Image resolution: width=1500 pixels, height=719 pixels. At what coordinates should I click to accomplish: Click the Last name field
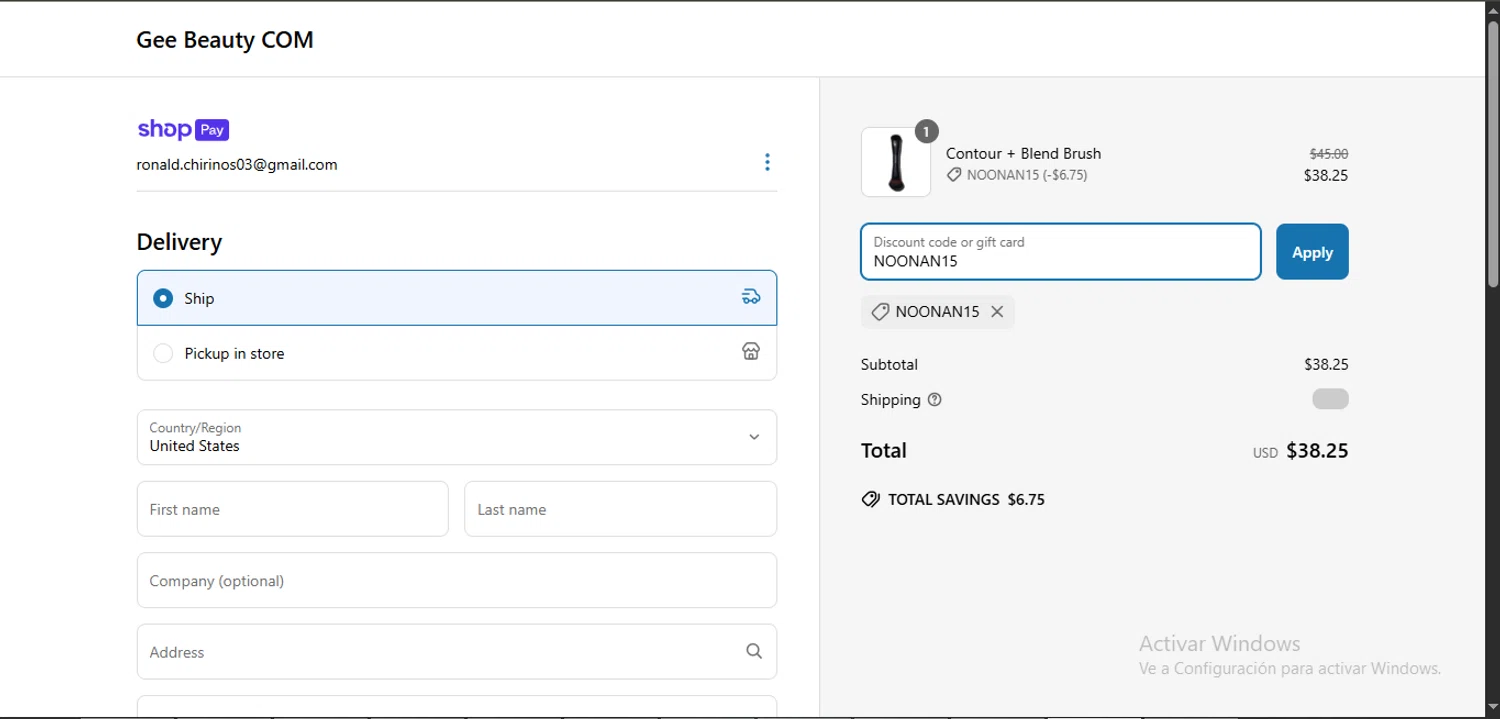click(621, 509)
